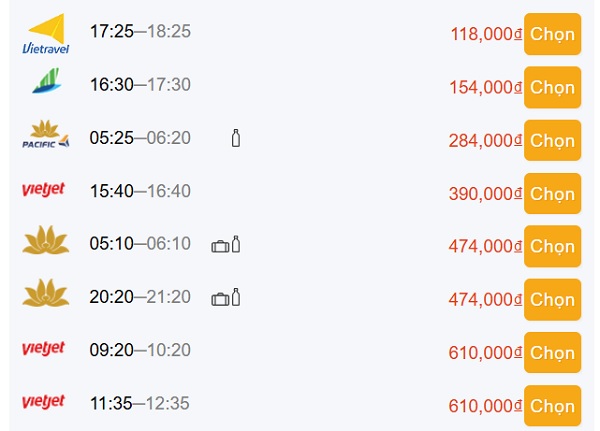This screenshot has height=431, width=600.
Task: Click the Pacific Airlines logo
Action: coord(46,134)
